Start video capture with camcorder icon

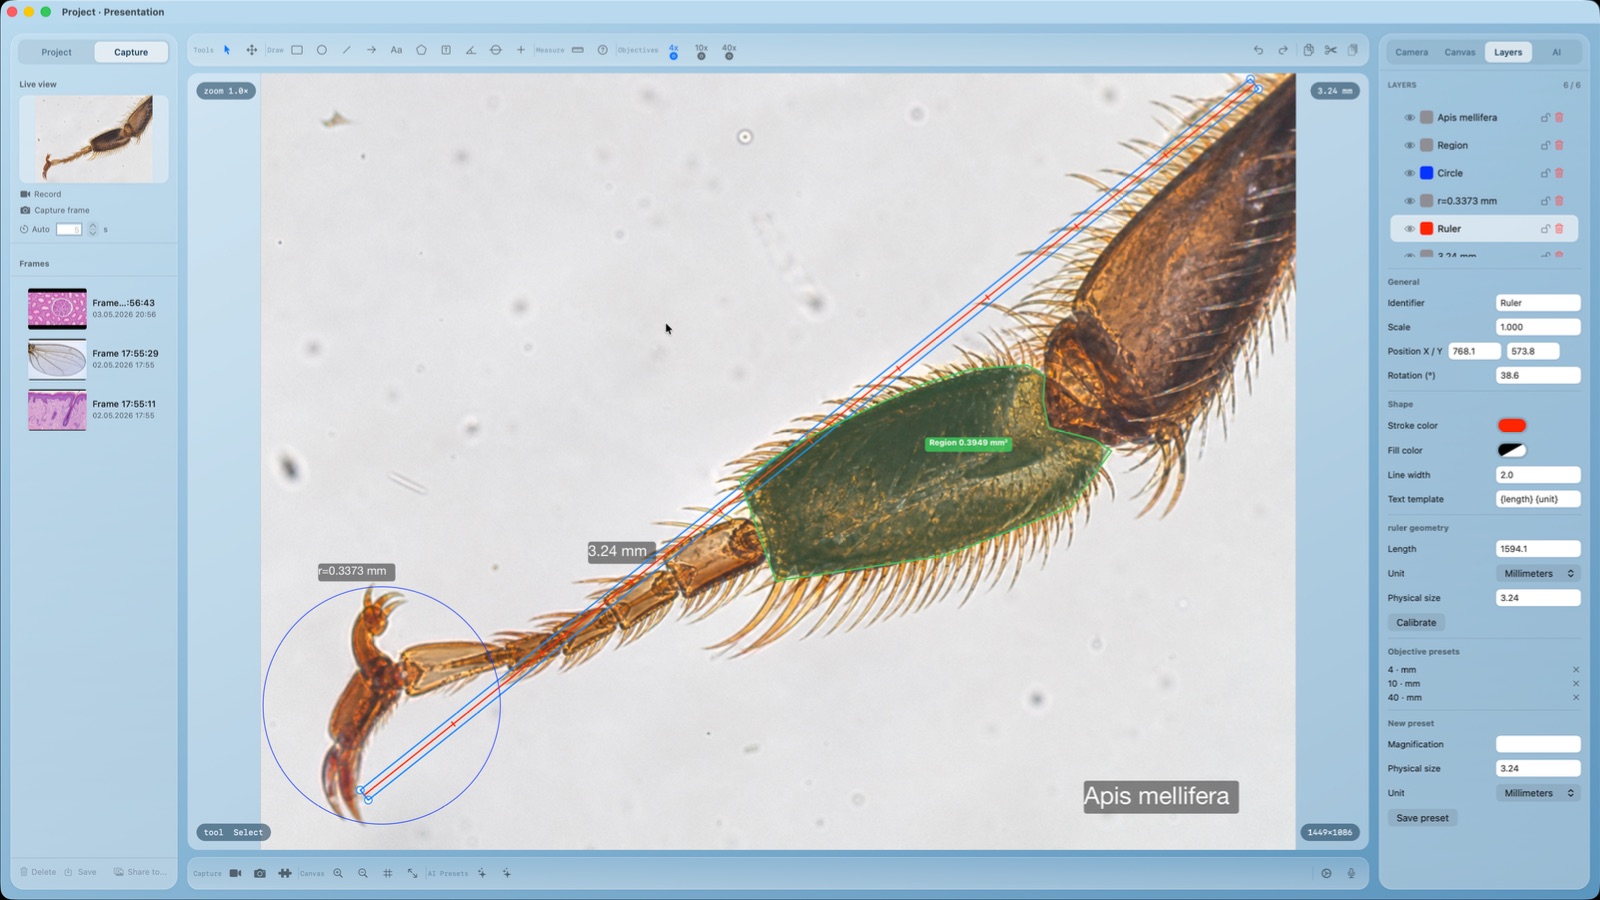(236, 873)
